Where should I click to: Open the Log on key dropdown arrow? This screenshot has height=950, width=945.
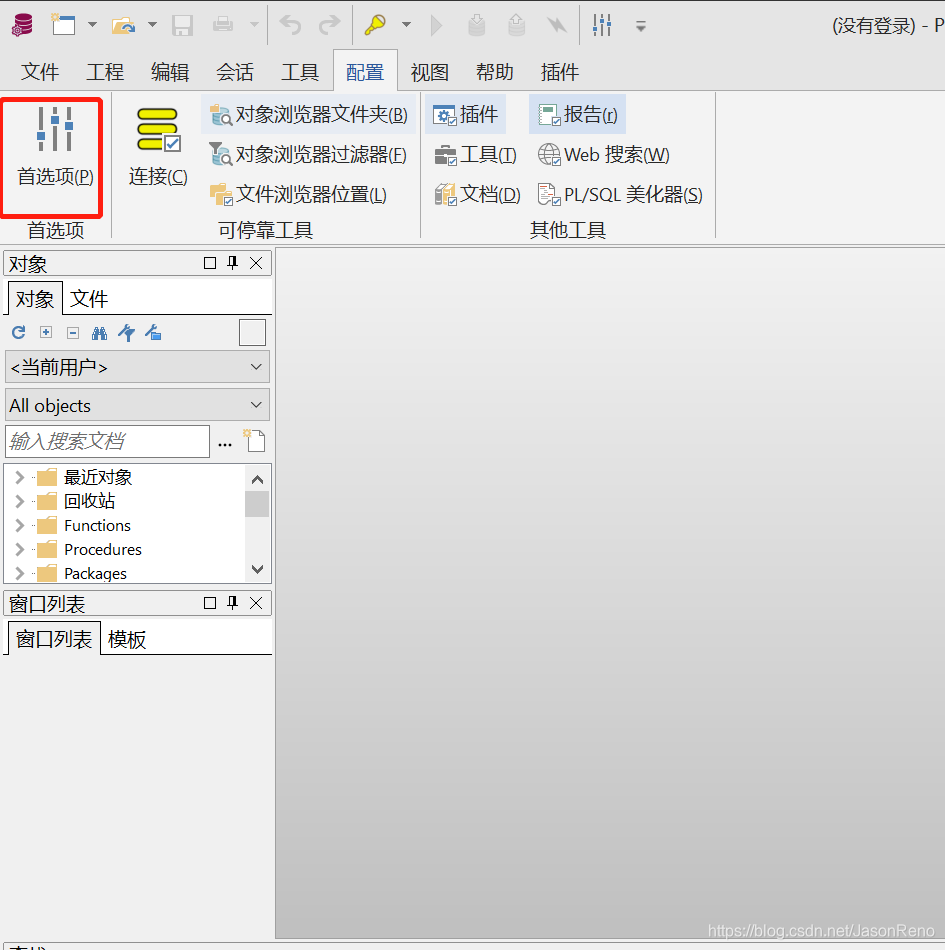[406, 25]
